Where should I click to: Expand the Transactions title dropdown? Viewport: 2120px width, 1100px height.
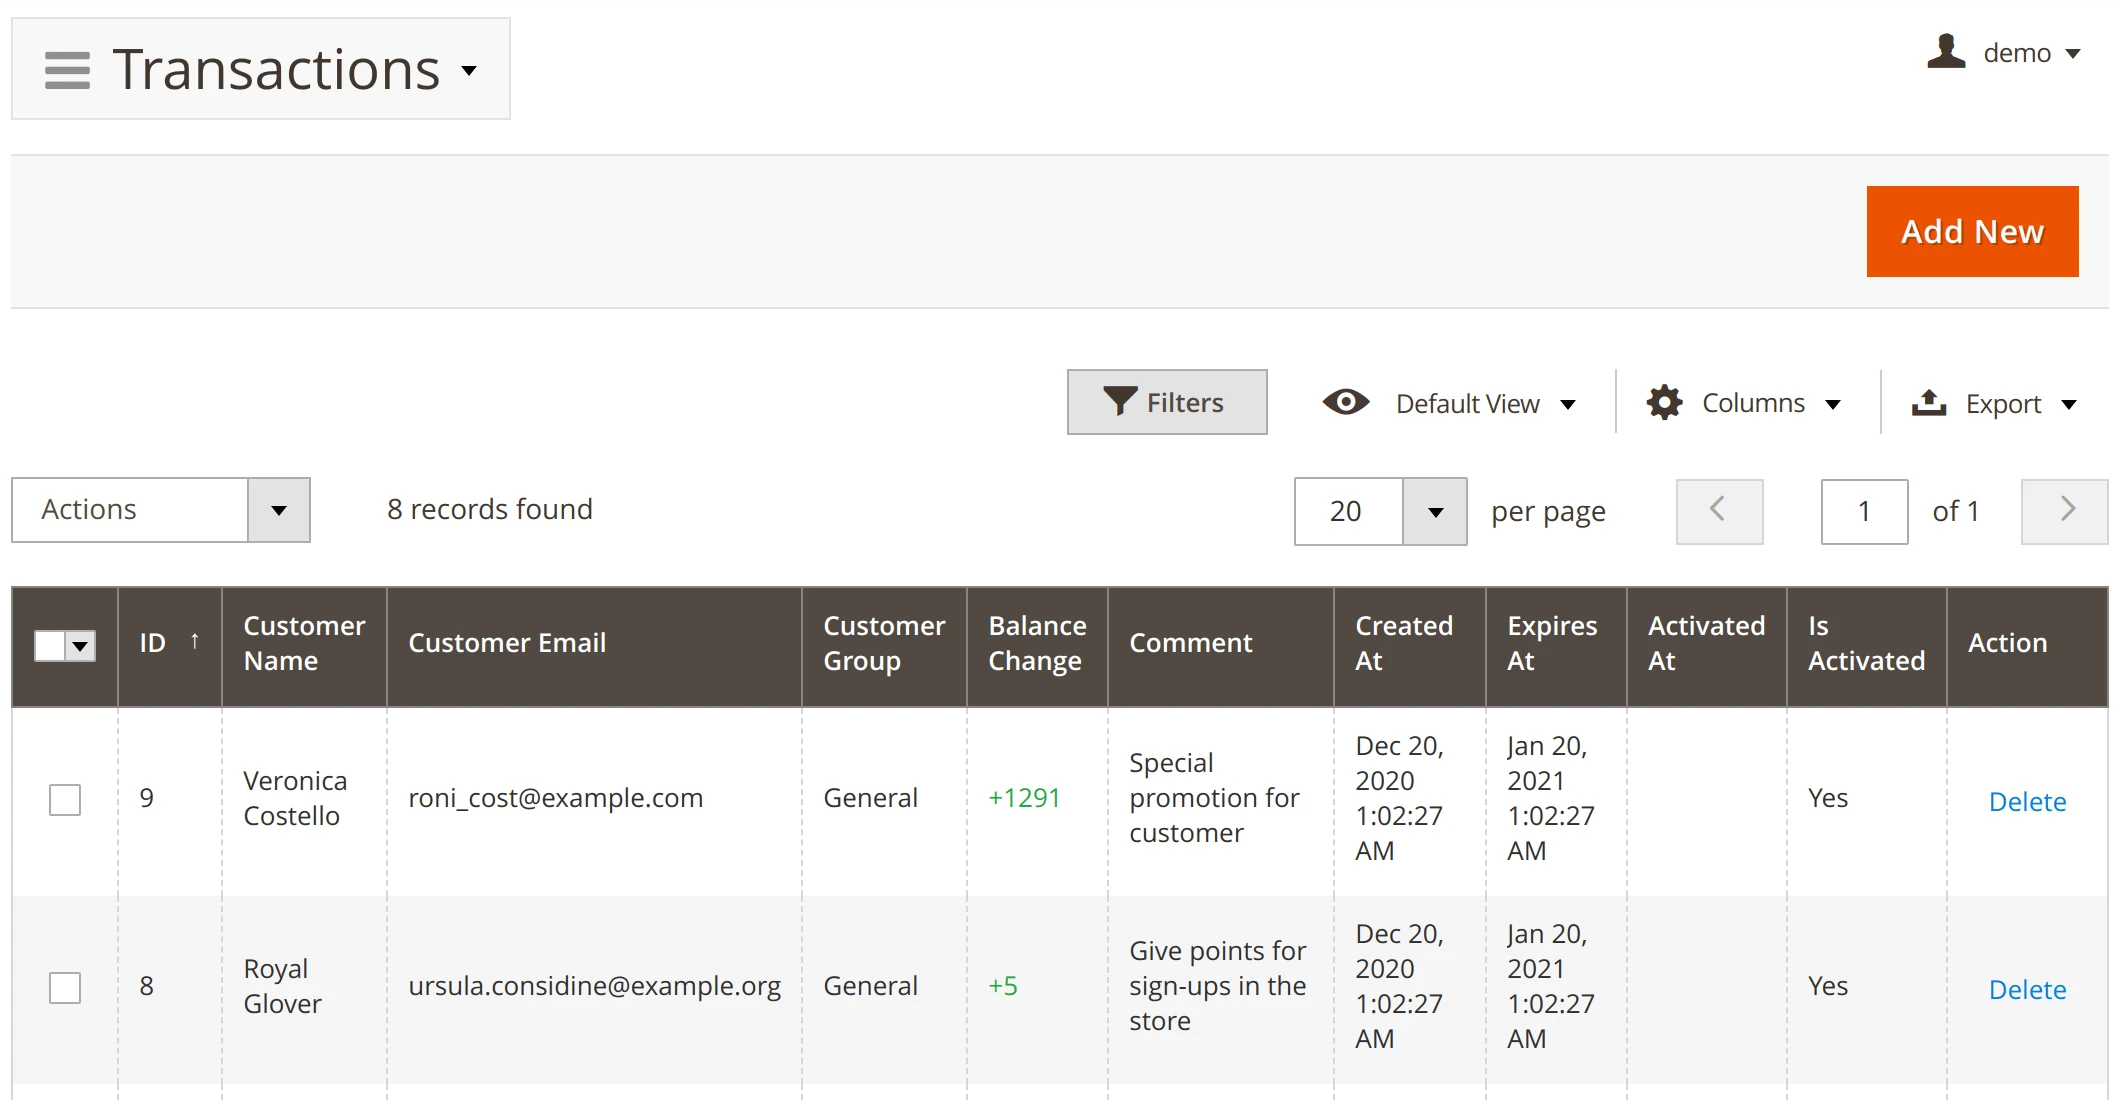470,72
